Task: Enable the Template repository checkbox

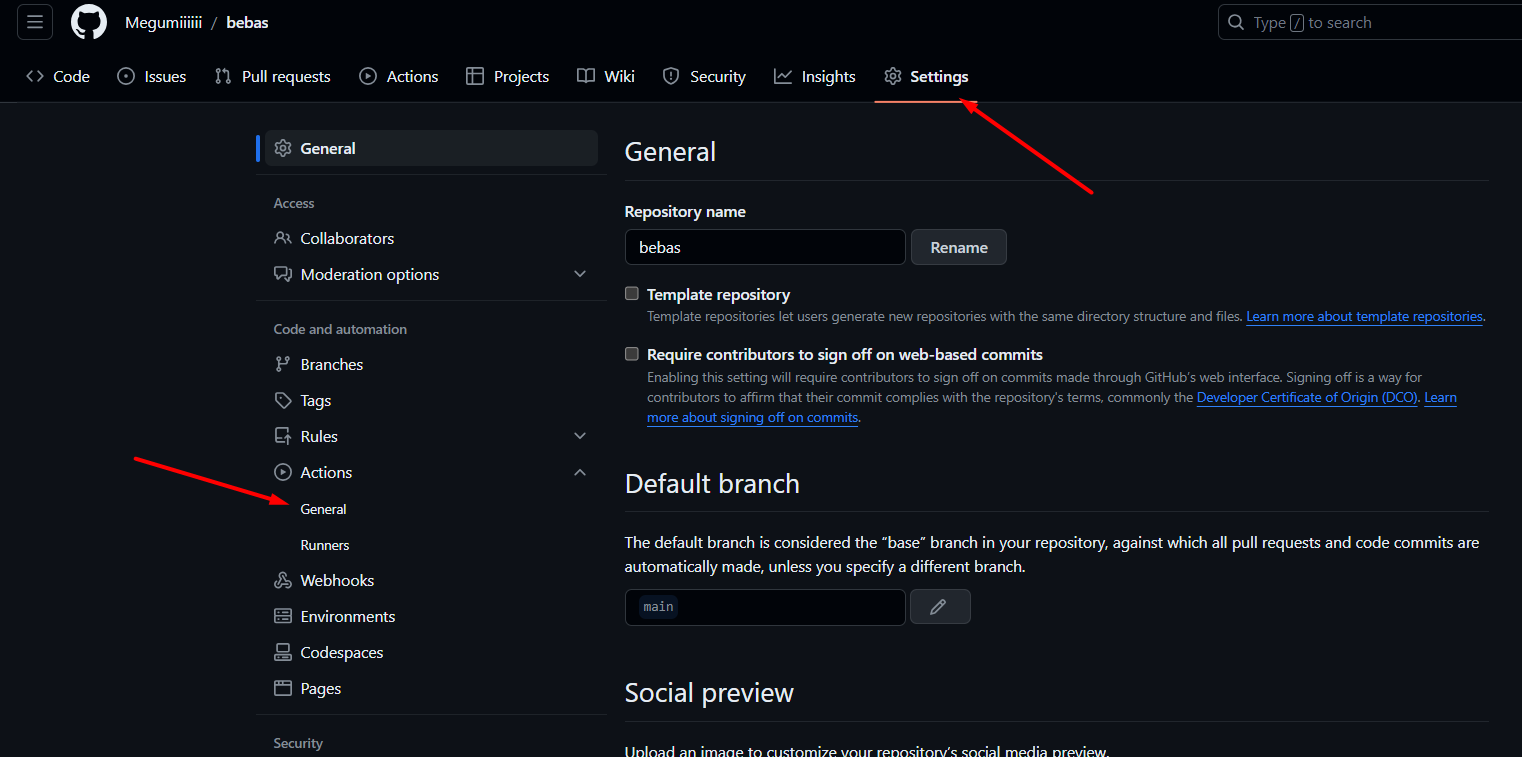Action: 632,294
